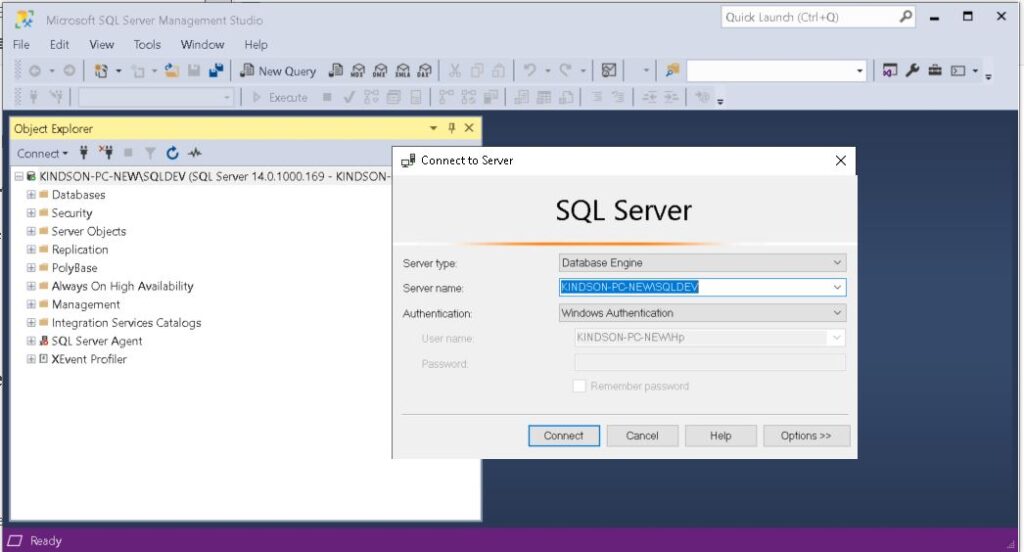Open Activity Monitor icon in Object Explorer toolbar

pyautogui.click(x=195, y=153)
